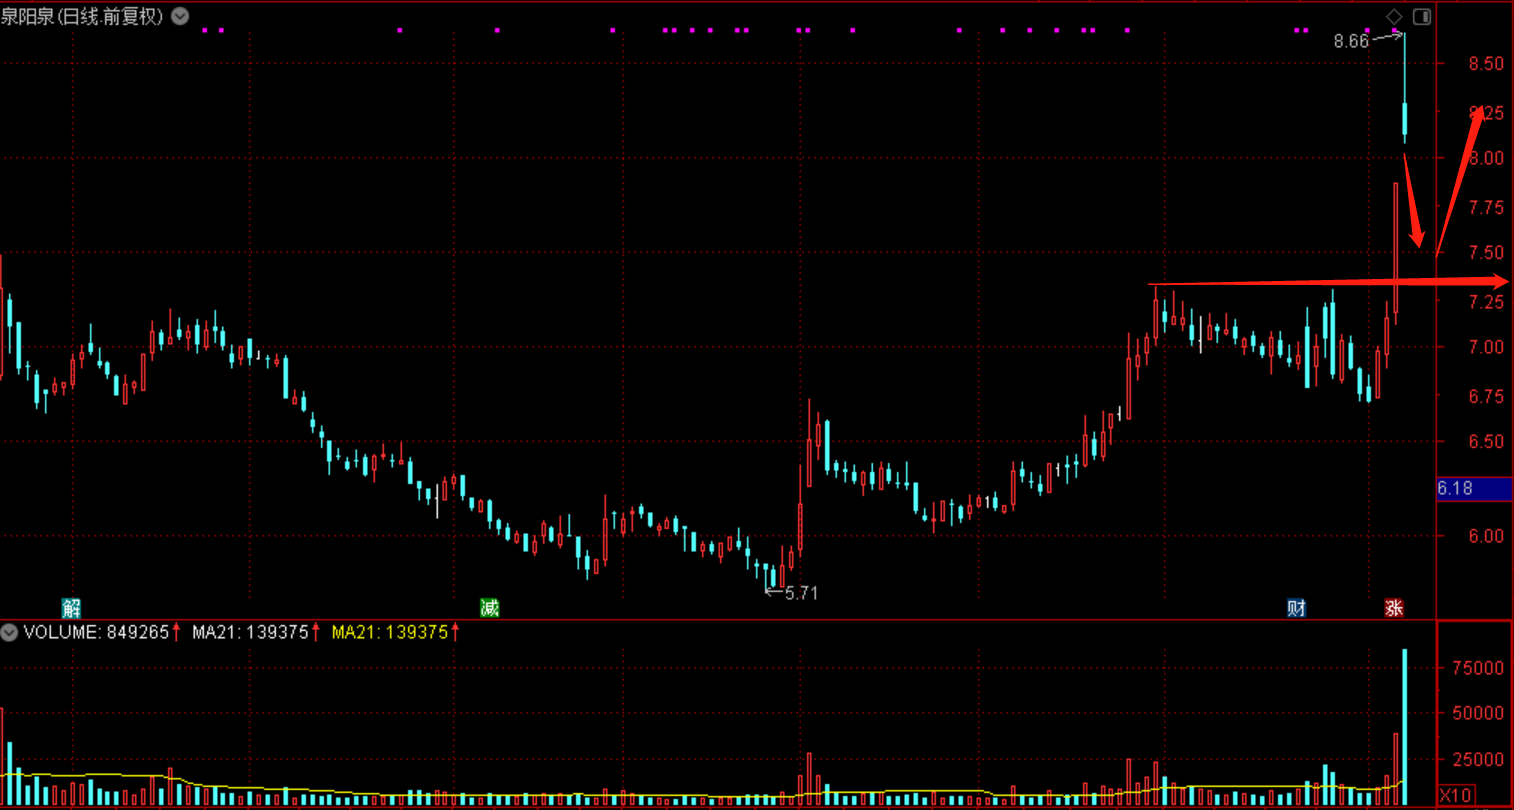
Task: Toggle the side panel icon beside the diamond
Action: pyautogui.click(x=1421, y=16)
